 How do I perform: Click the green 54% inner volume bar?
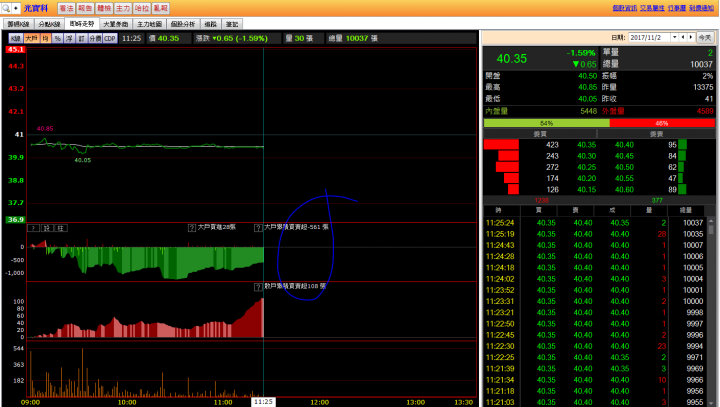click(x=546, y=123)
